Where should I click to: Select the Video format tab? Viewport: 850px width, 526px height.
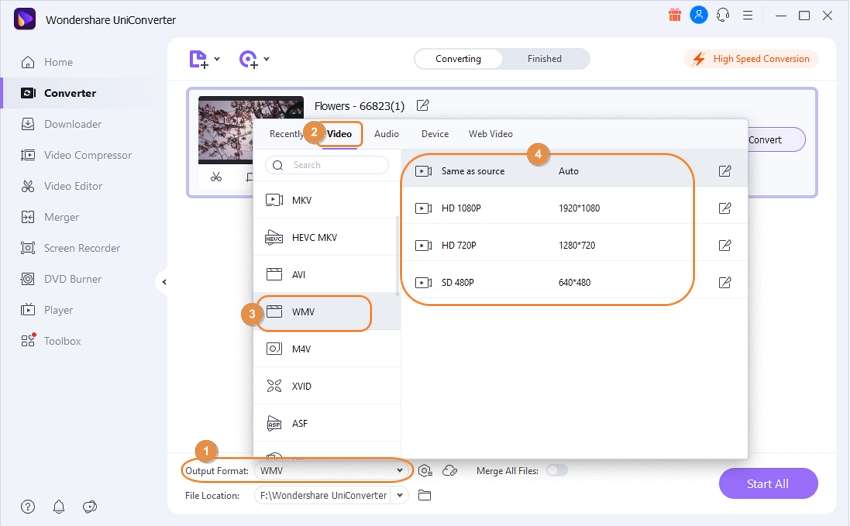339,133
